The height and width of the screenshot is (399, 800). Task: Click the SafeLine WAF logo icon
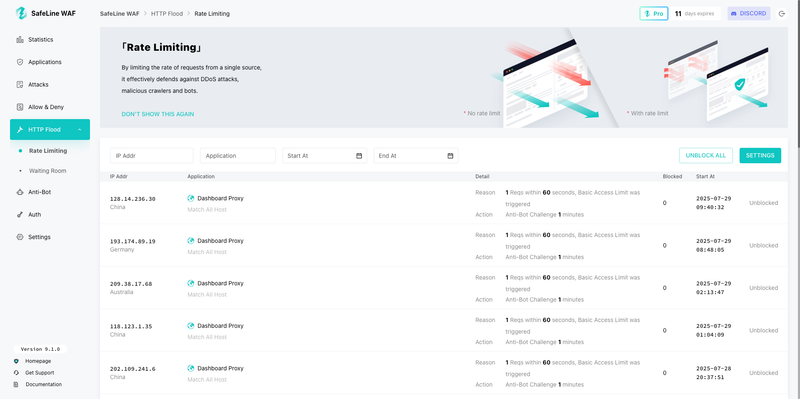click(21, 13)
